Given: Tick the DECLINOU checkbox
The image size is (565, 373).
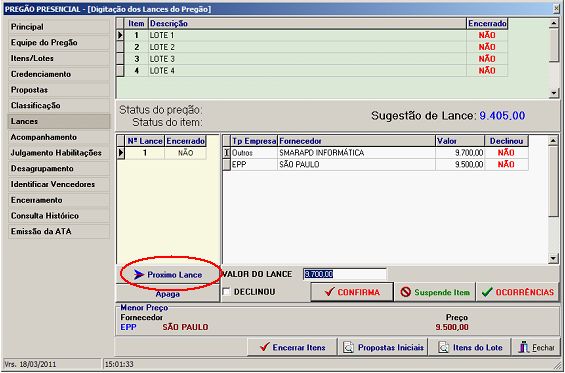Looking at the screenshot, I should [x=226, y=292].
